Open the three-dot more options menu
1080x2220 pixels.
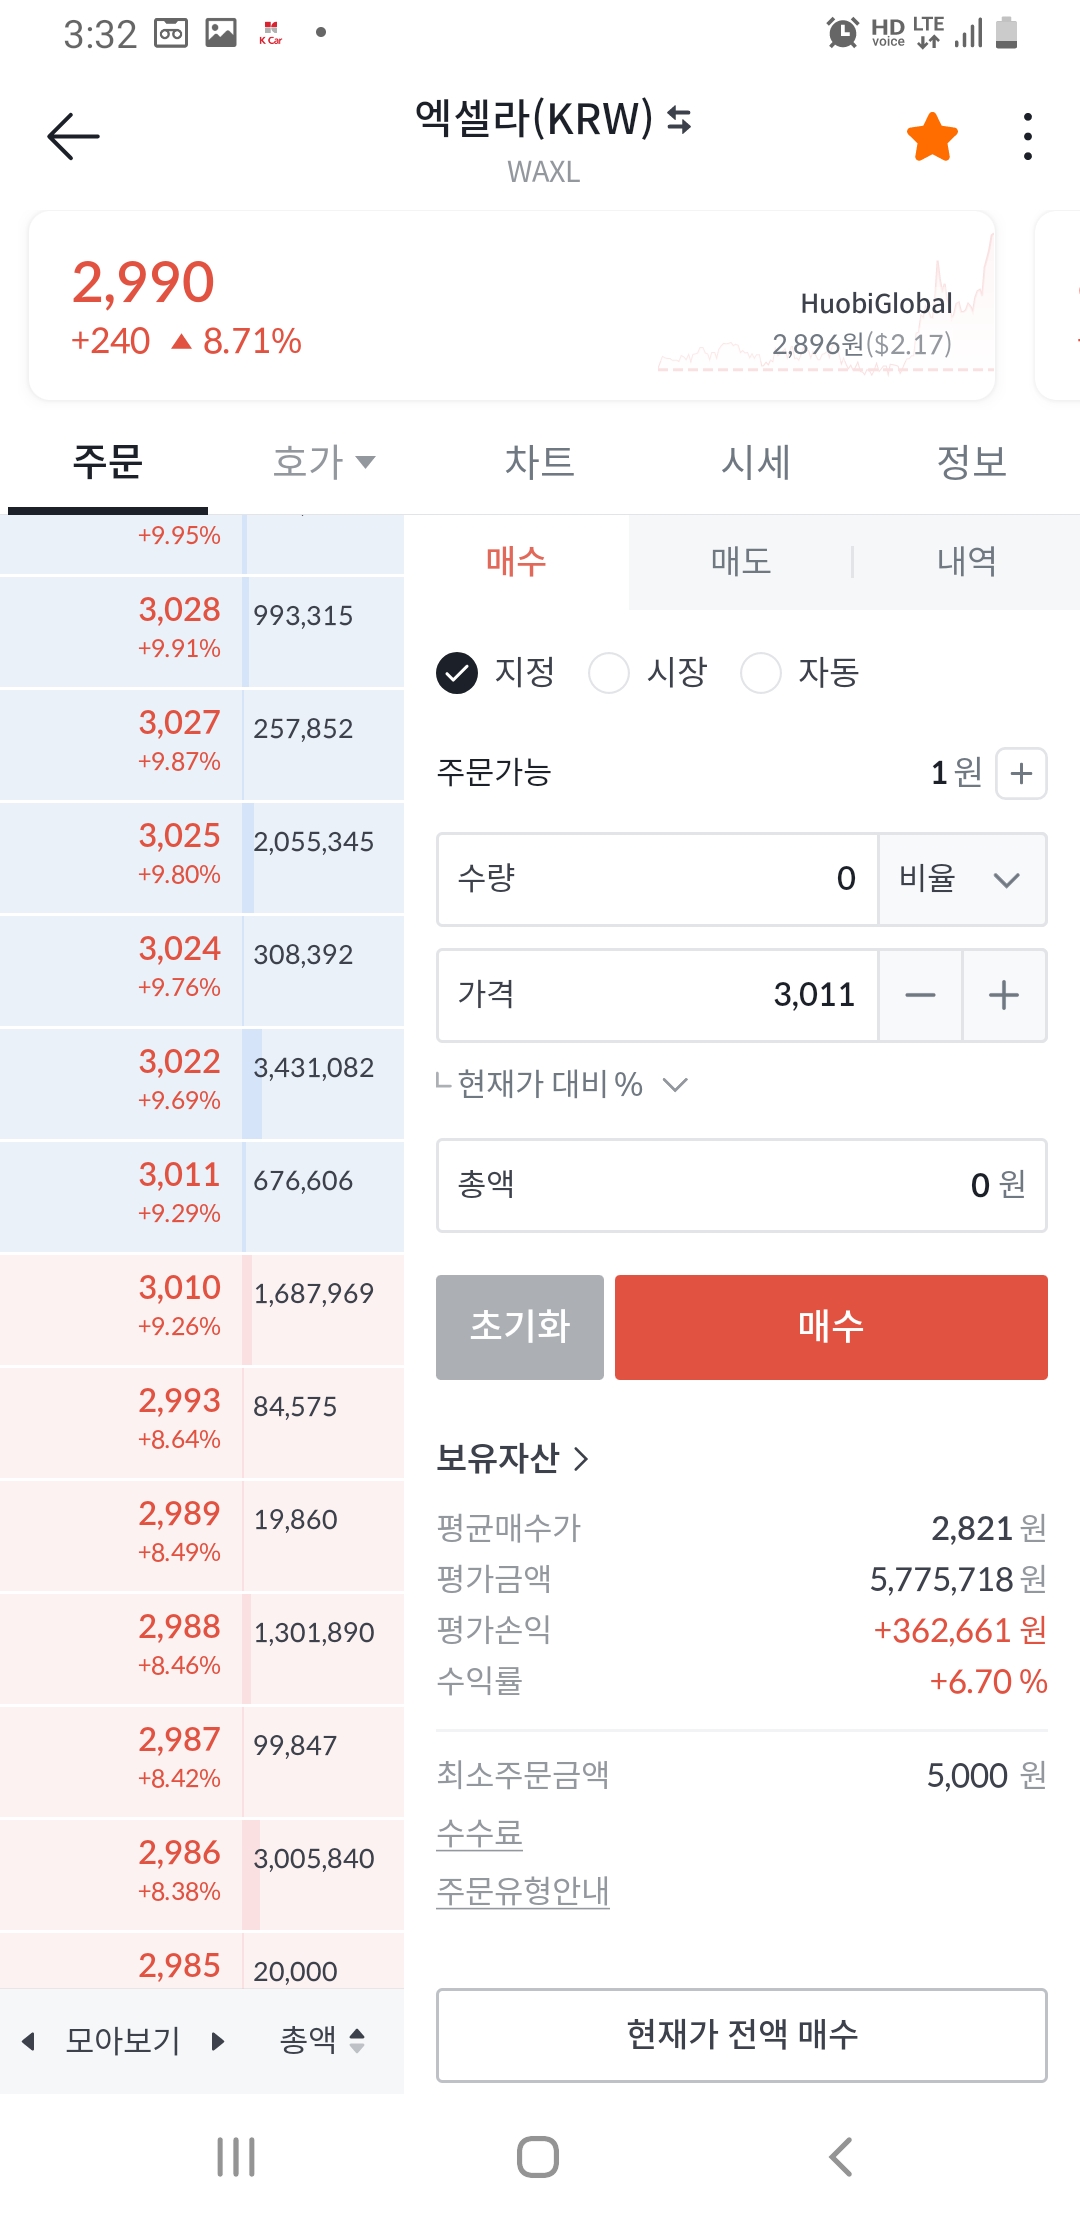1027,137
